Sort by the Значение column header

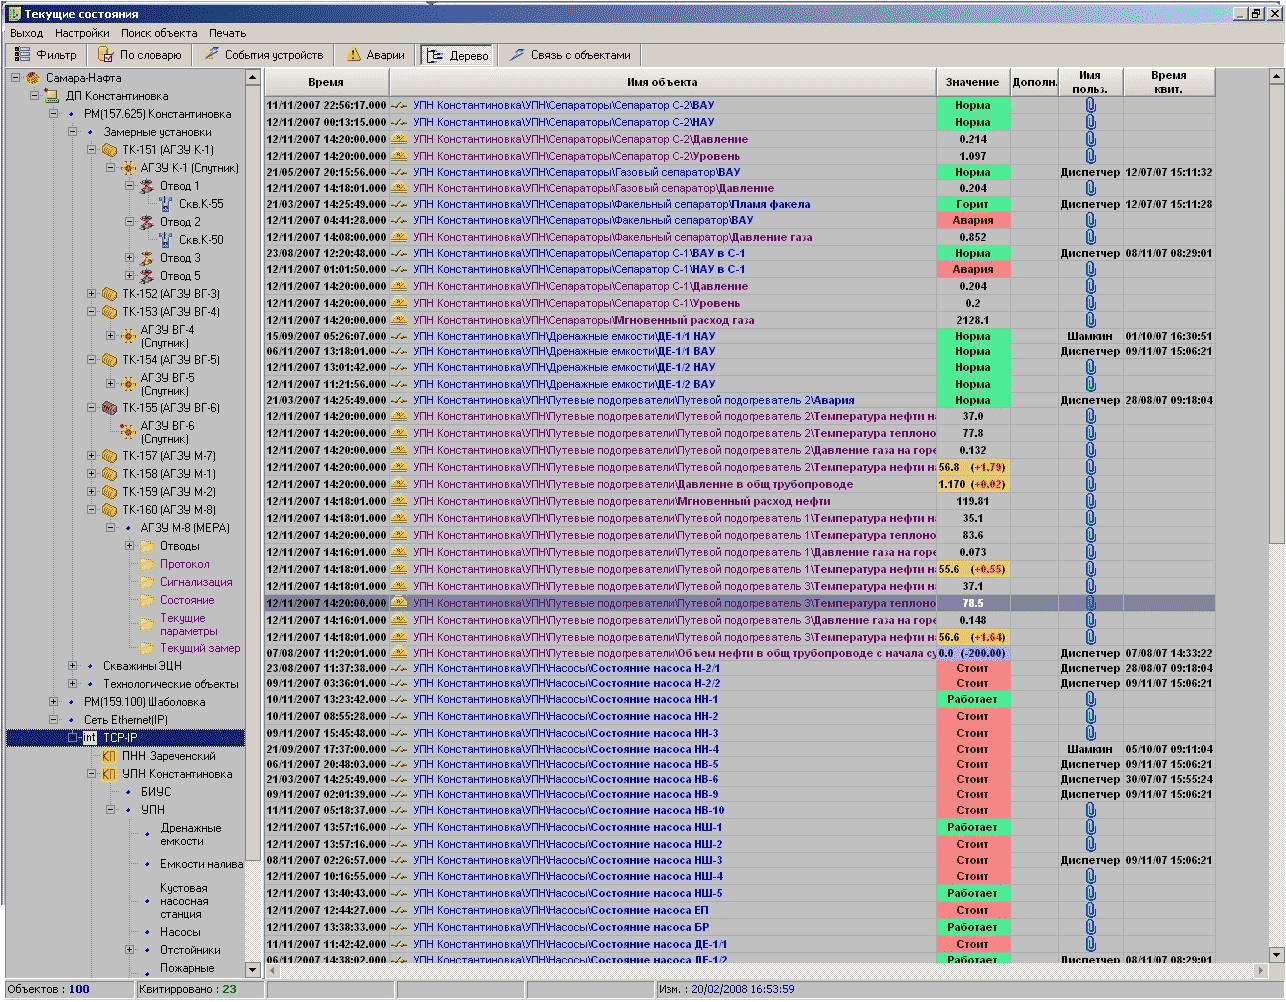click(x=971, y=82)
